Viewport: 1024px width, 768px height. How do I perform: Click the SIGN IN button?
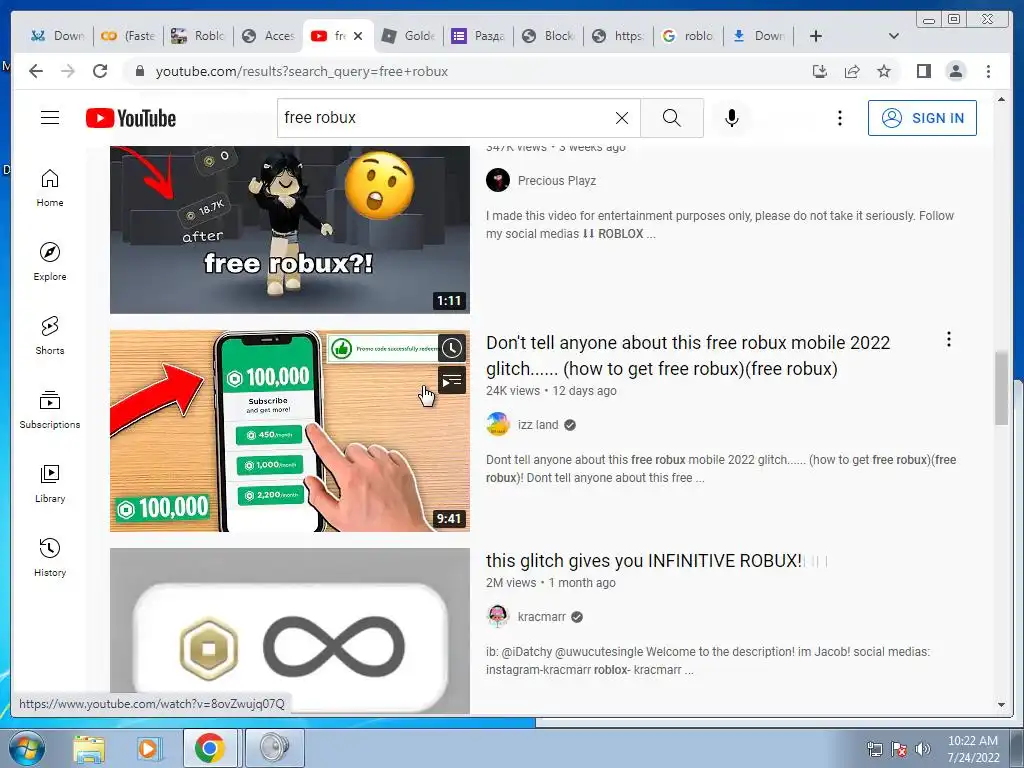pos(922,118)
